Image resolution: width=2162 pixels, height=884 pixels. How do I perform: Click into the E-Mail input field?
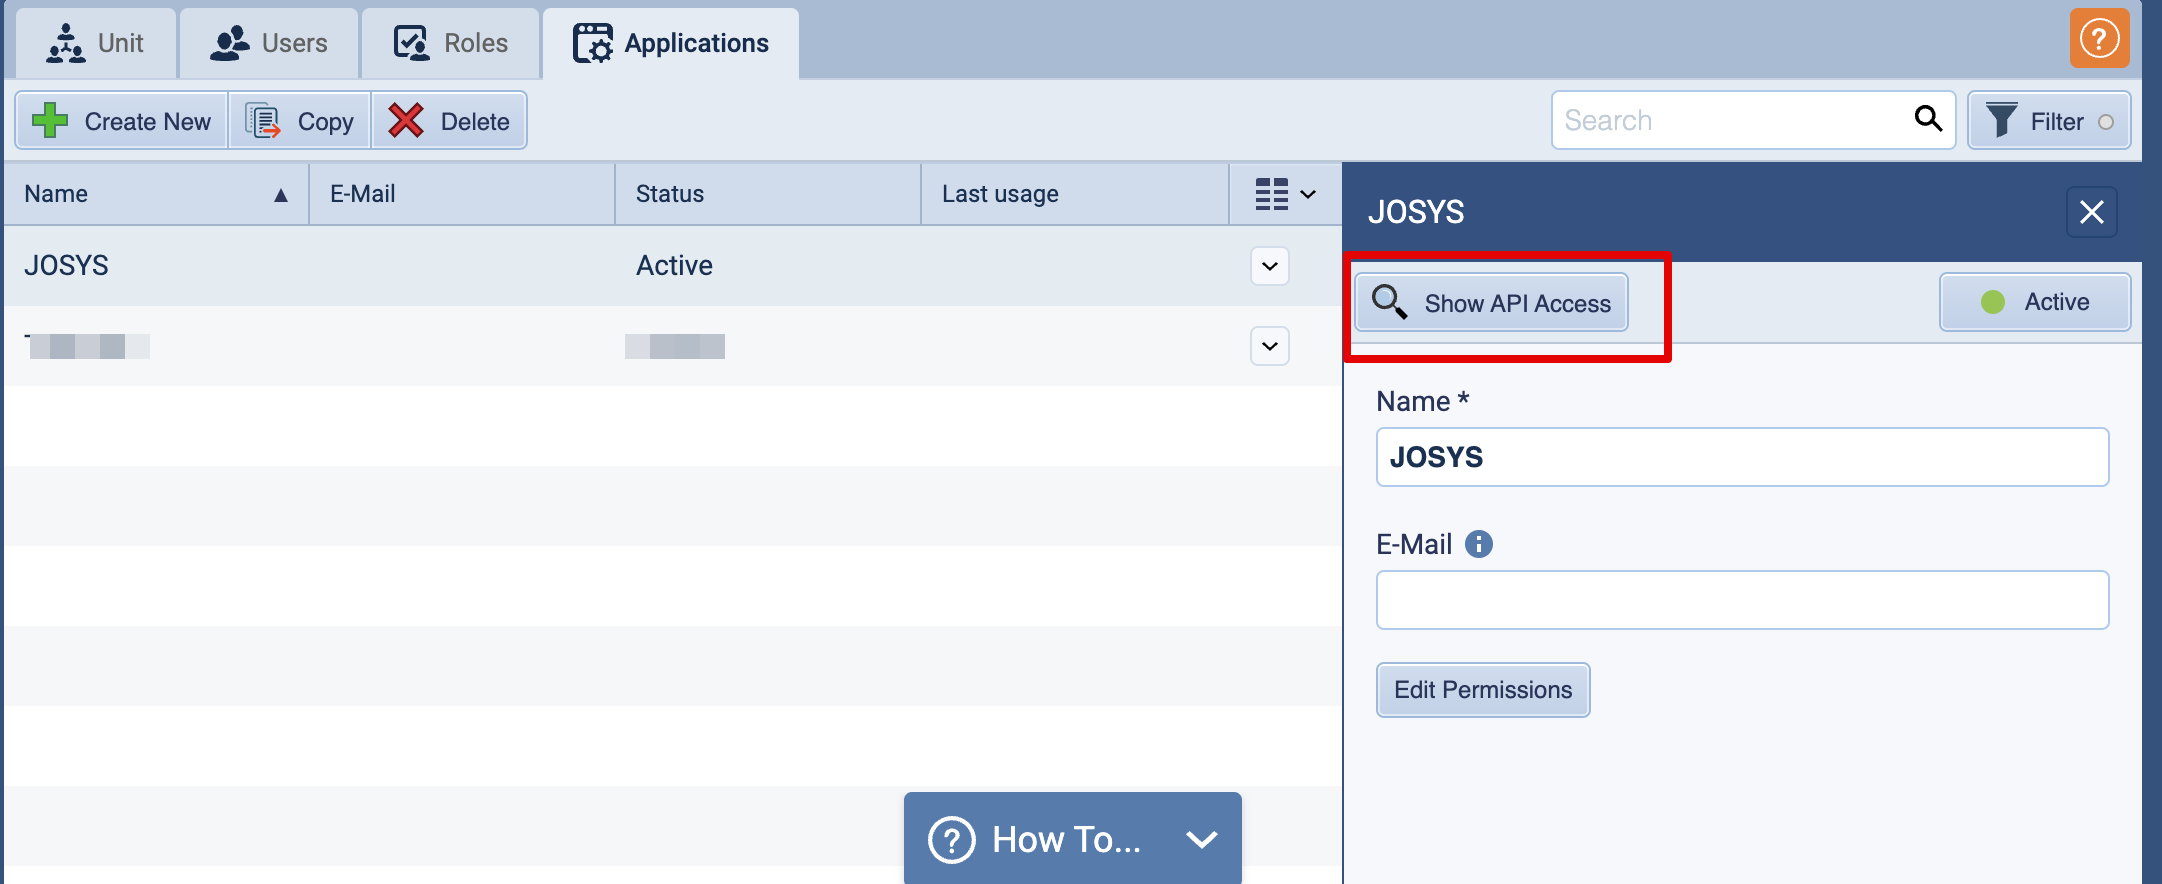(x=1742, y=600)
